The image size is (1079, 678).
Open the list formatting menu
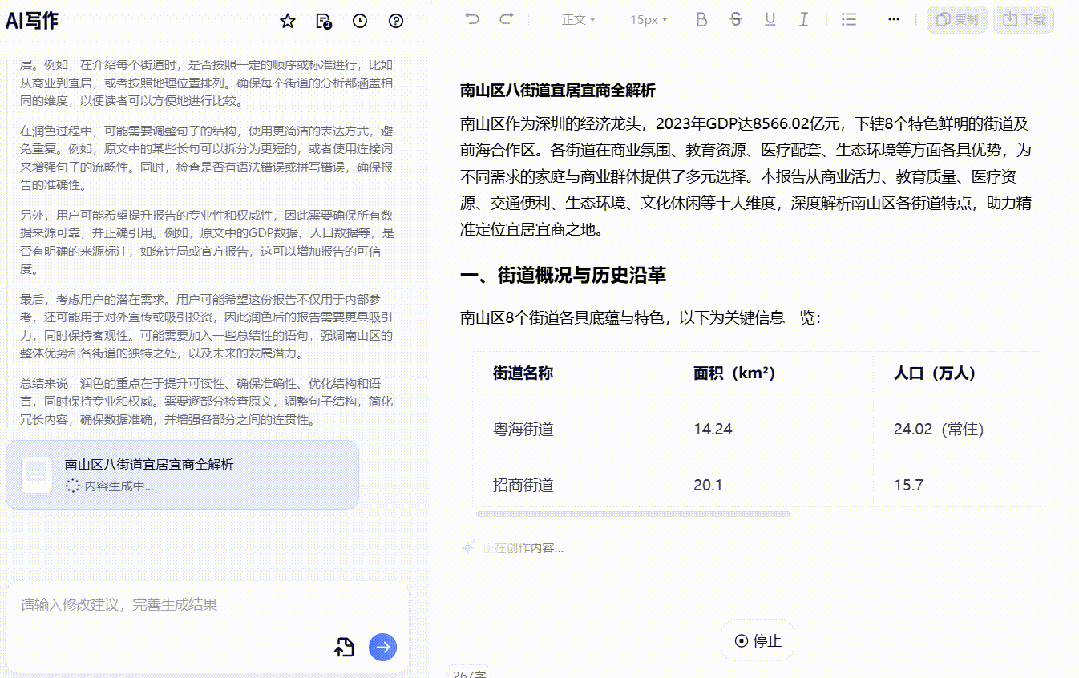click(849, 19)
